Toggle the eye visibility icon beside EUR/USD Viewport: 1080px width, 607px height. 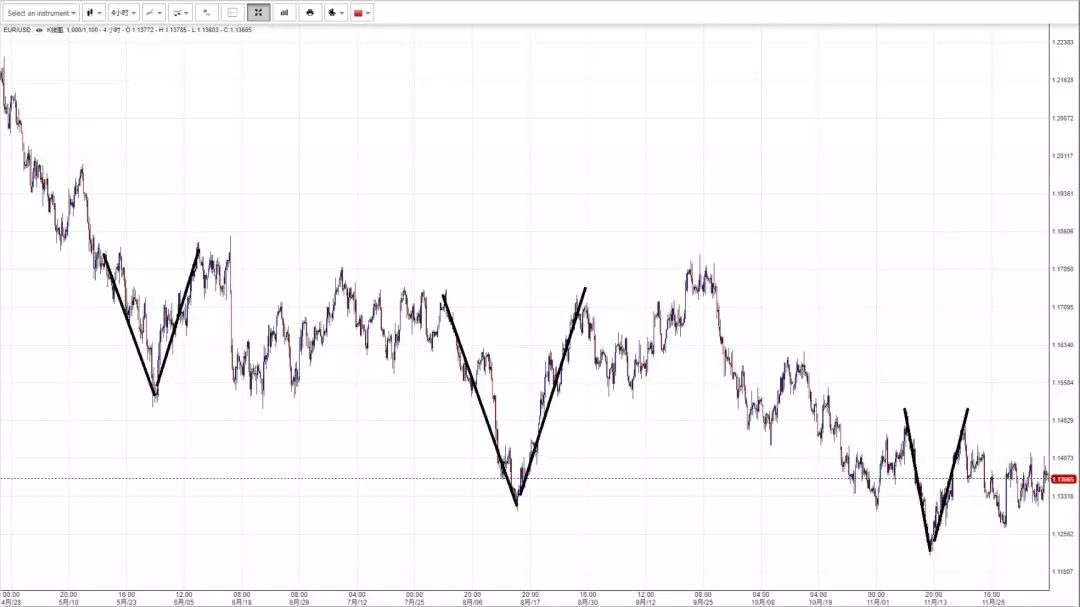point(39,30)
